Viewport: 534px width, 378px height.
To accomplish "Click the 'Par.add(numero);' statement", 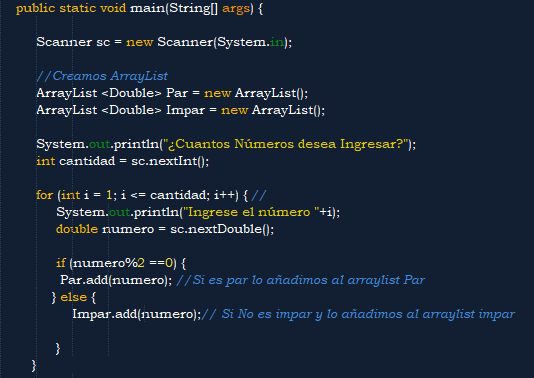I will 116,280.
